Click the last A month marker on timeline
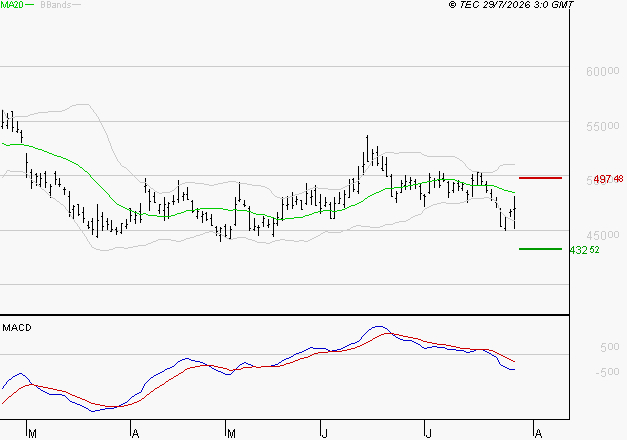Image resolution: width=627 pixels, height=440 pixels. click(538, 434)
